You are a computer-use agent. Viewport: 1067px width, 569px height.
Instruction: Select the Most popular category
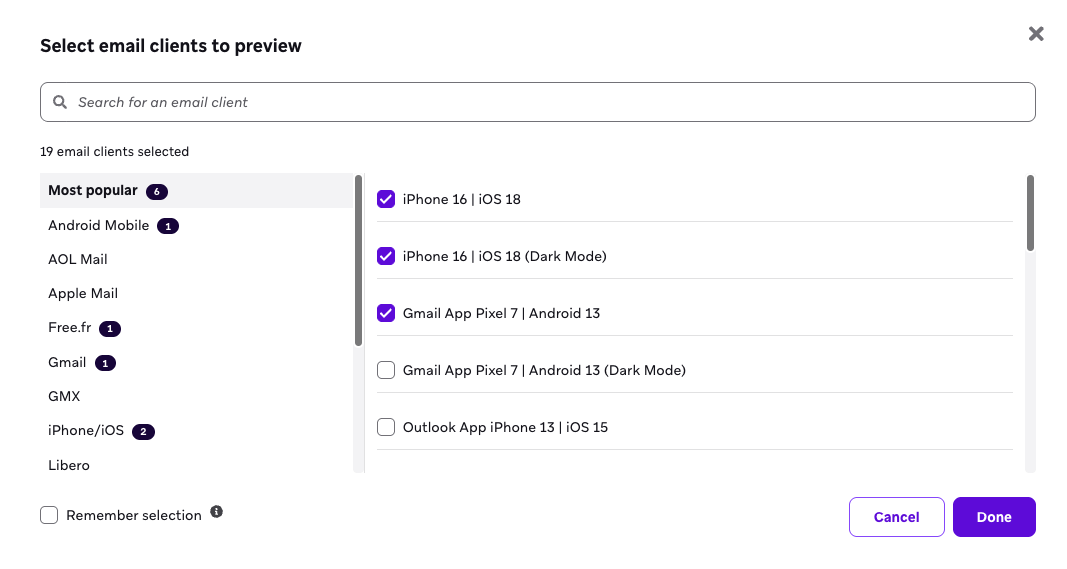click(93, 190)
